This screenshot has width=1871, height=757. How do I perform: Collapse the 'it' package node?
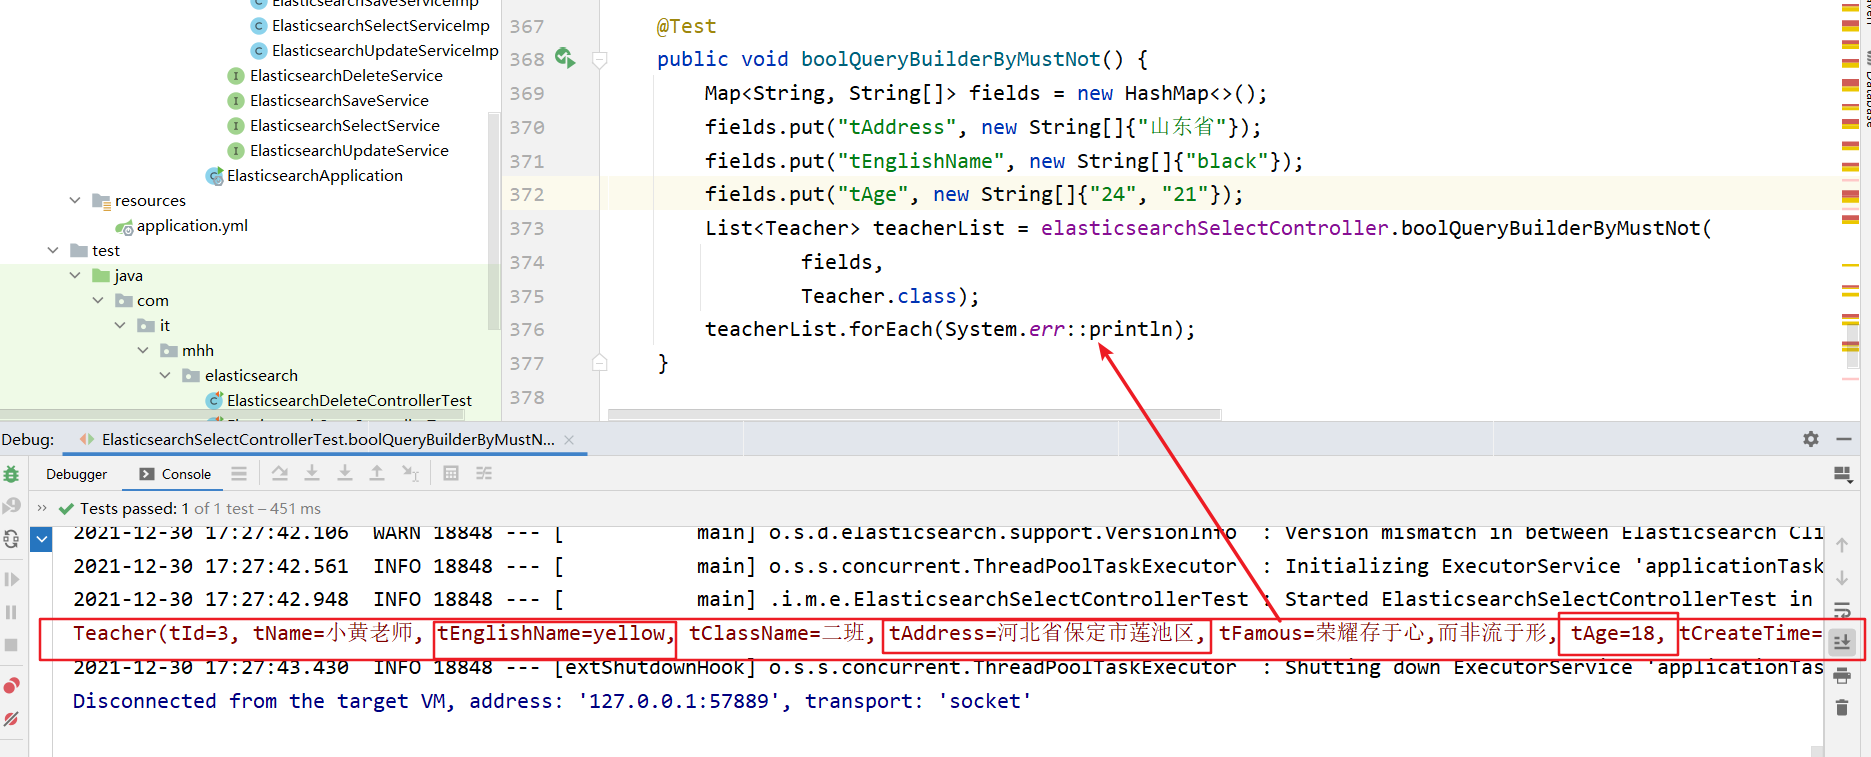click(120, 325)
